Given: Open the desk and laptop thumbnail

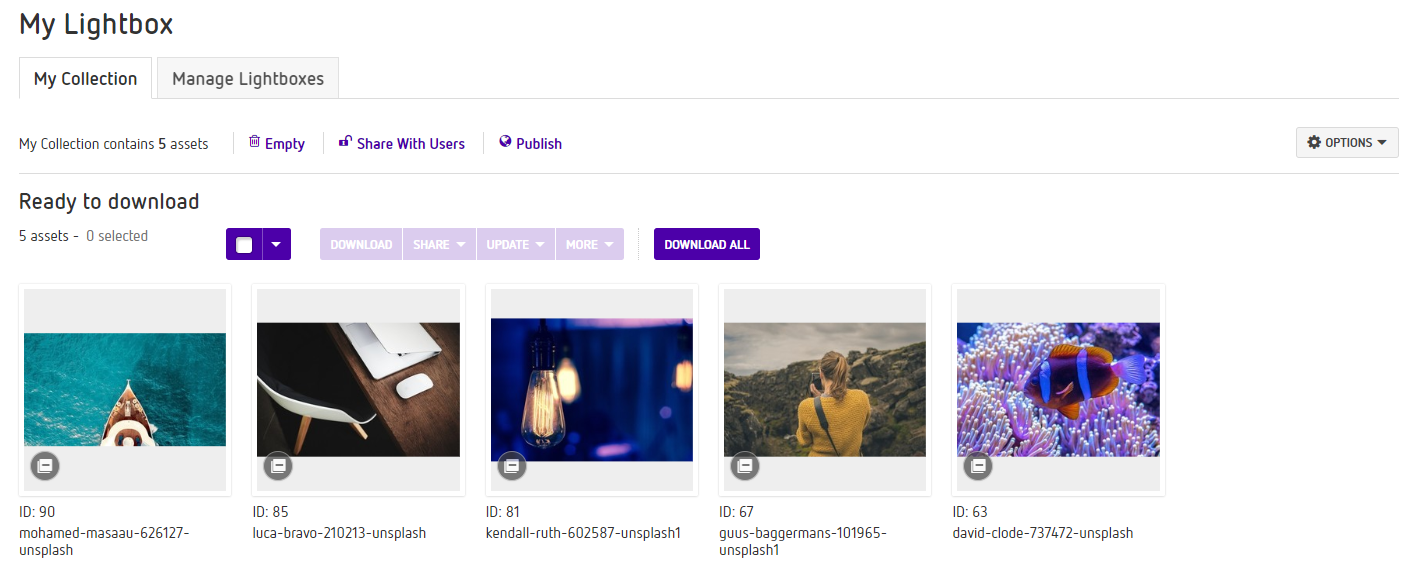Looking at the screenshot, I should tap(358, 389).
